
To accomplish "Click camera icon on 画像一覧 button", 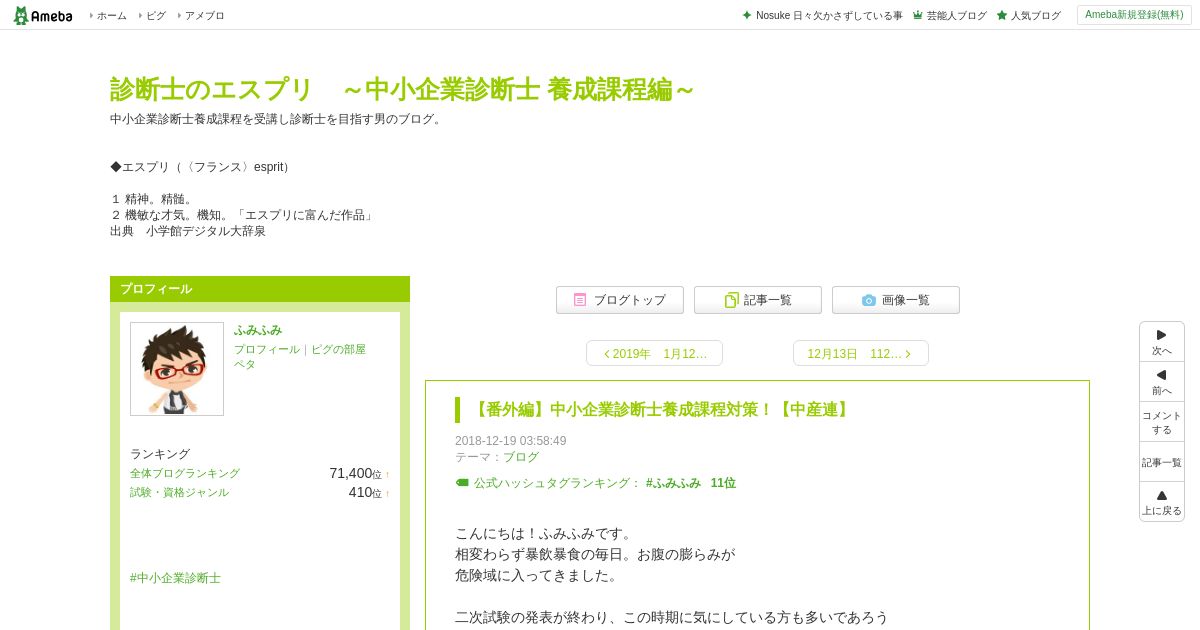I will [869, 300].
